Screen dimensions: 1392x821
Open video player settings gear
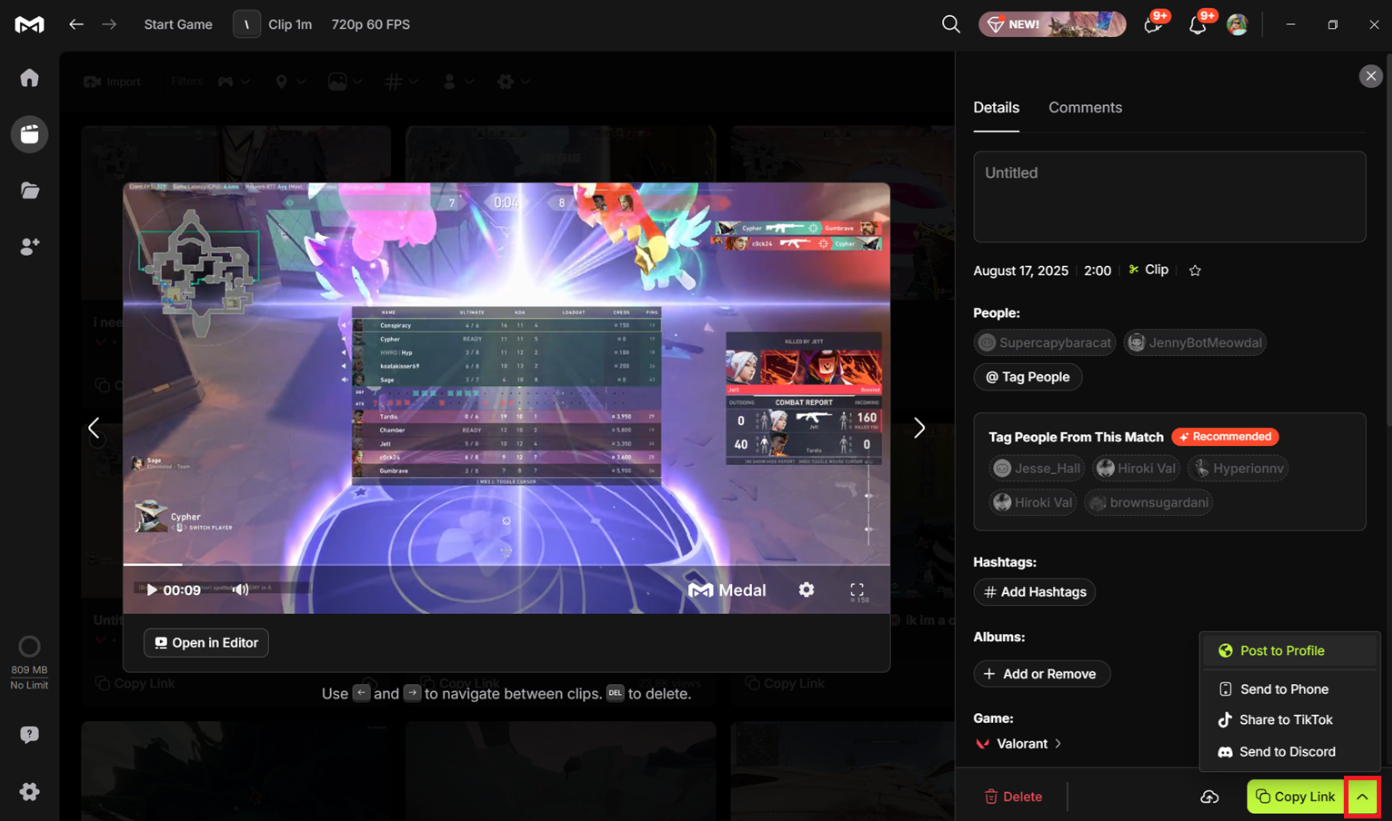(806, 590)
